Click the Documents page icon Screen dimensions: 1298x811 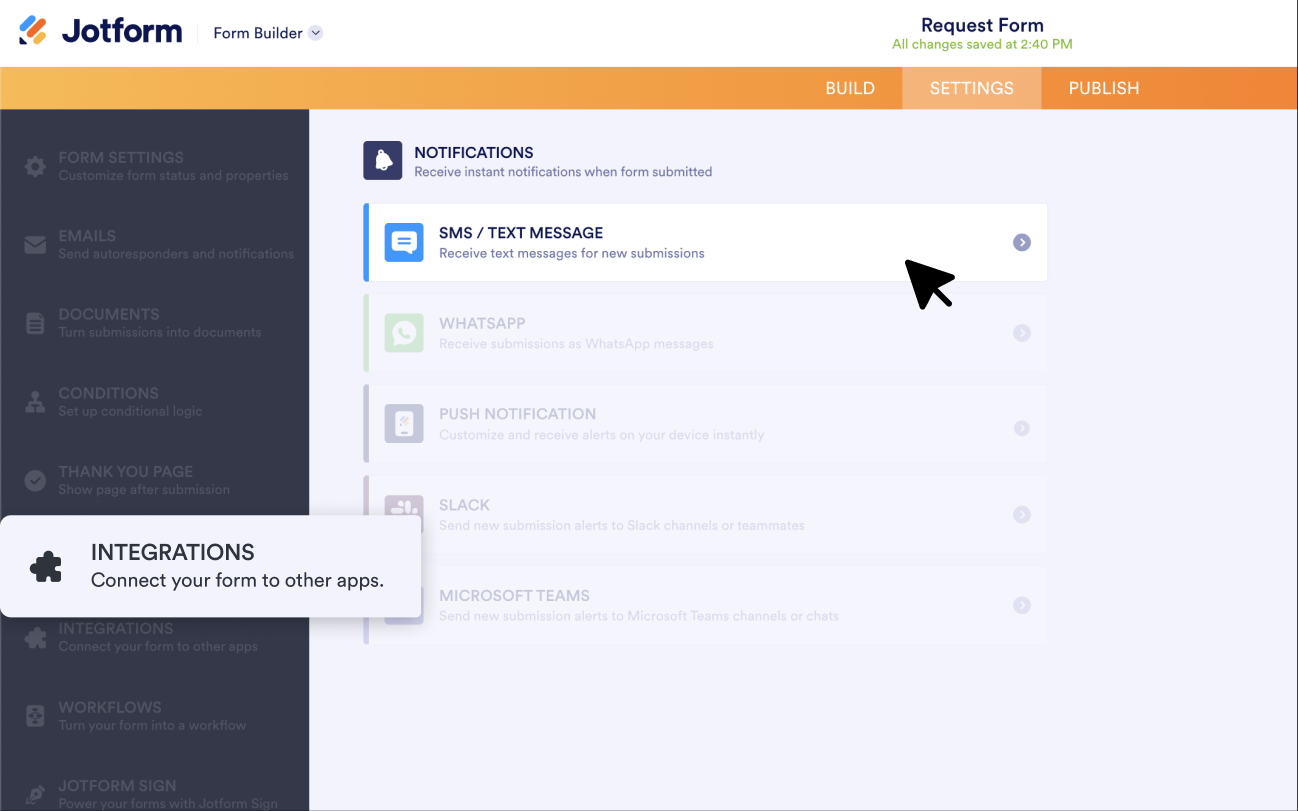click(35, 323)
